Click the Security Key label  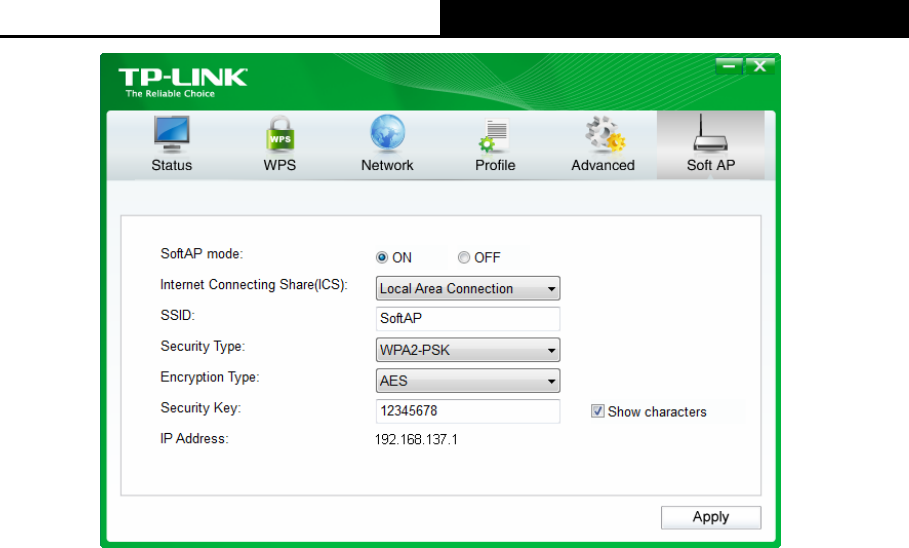(201, 408)
